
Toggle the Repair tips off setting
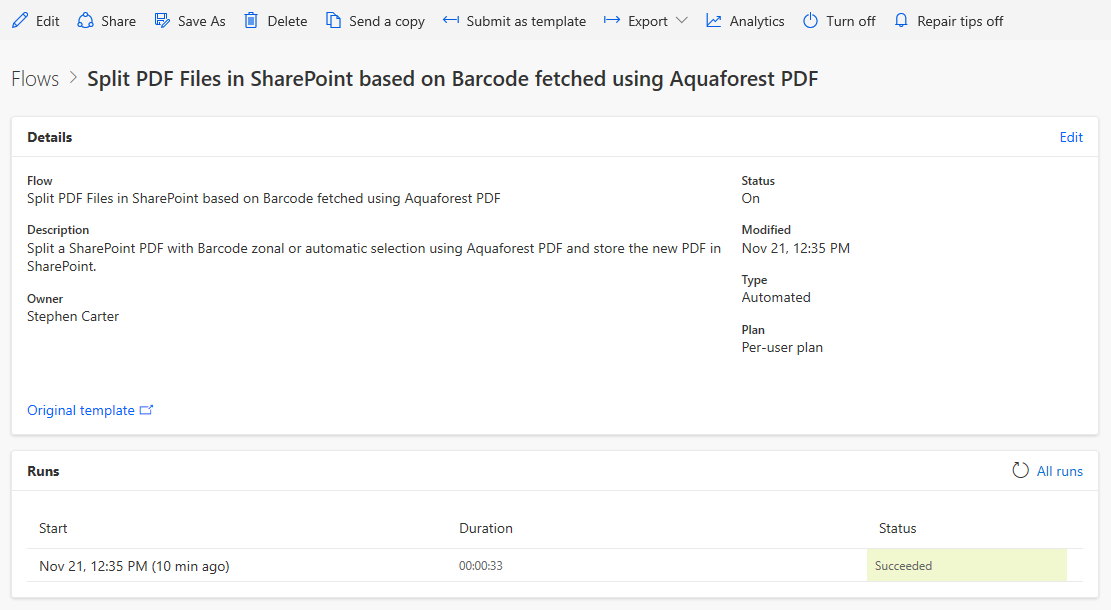(x=960, y=21)
